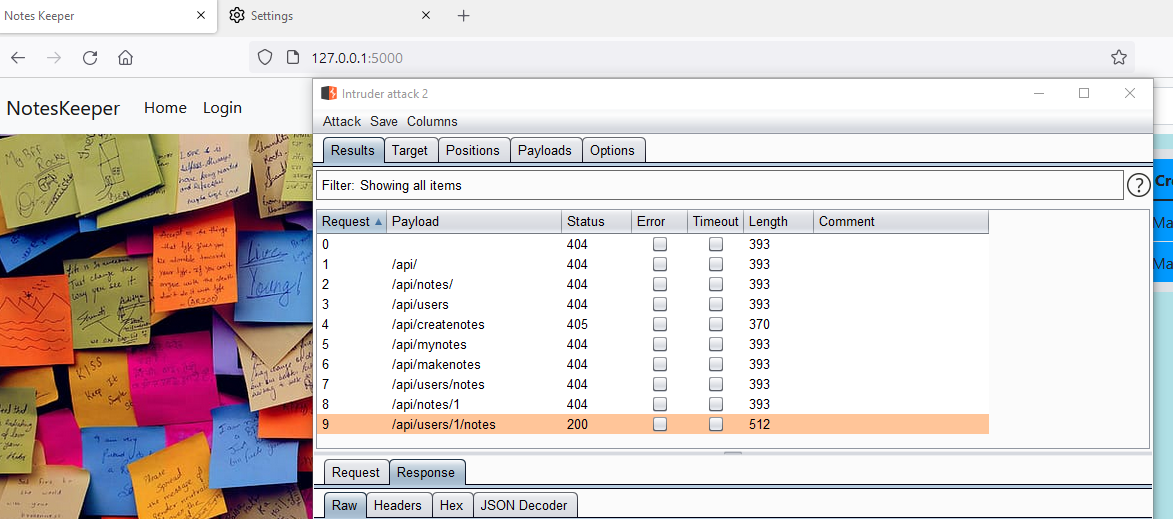The width and height of the screenshot is (1173, 519).
Task: Sort by the Payload column header
Action: 474,221
